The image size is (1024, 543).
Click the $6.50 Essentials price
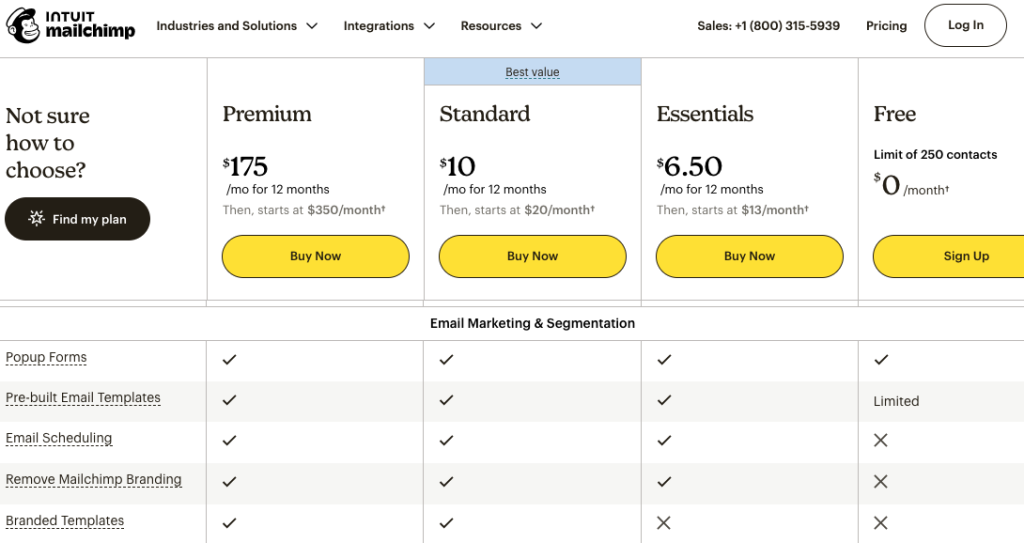click(689, 167)
